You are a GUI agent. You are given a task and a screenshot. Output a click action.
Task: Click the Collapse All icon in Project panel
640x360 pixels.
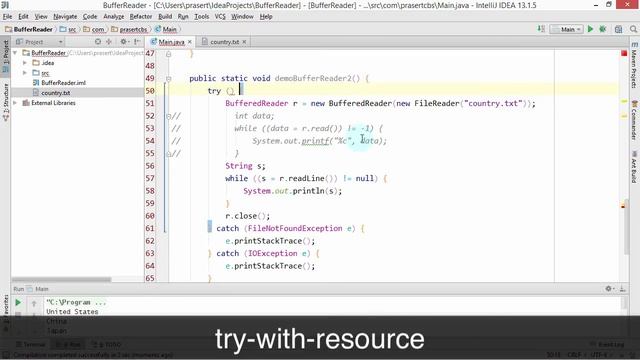[109, 42]
